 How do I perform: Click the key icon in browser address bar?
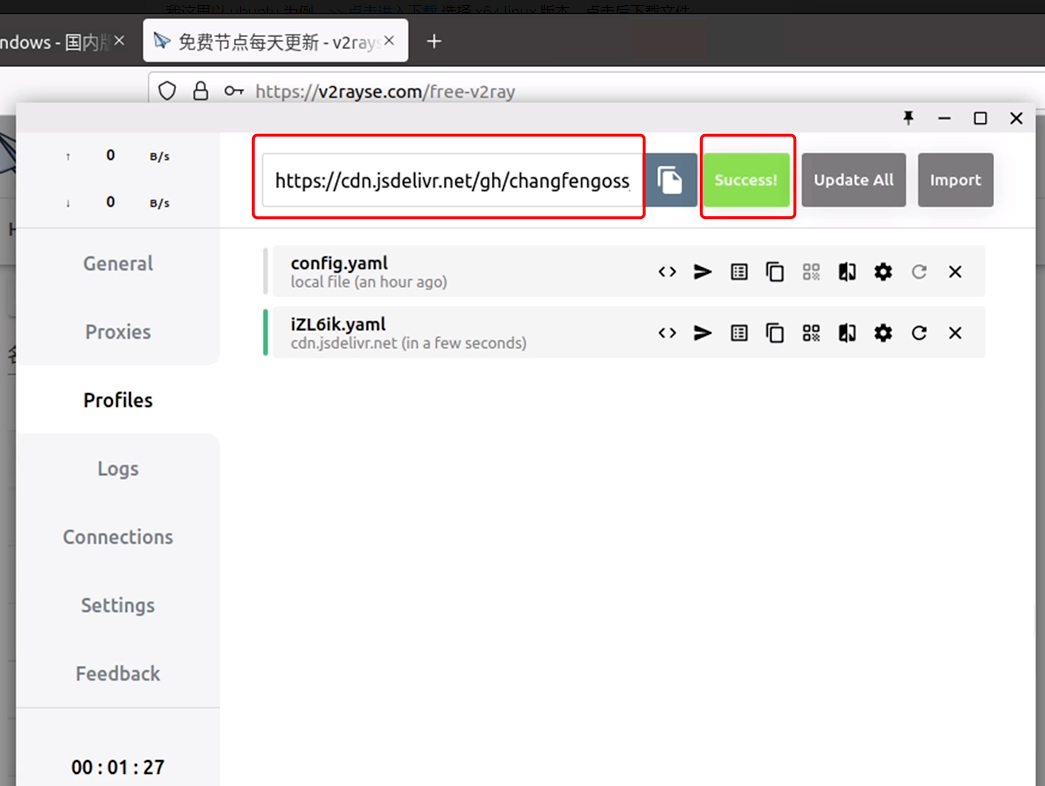[x=233, y=91]
